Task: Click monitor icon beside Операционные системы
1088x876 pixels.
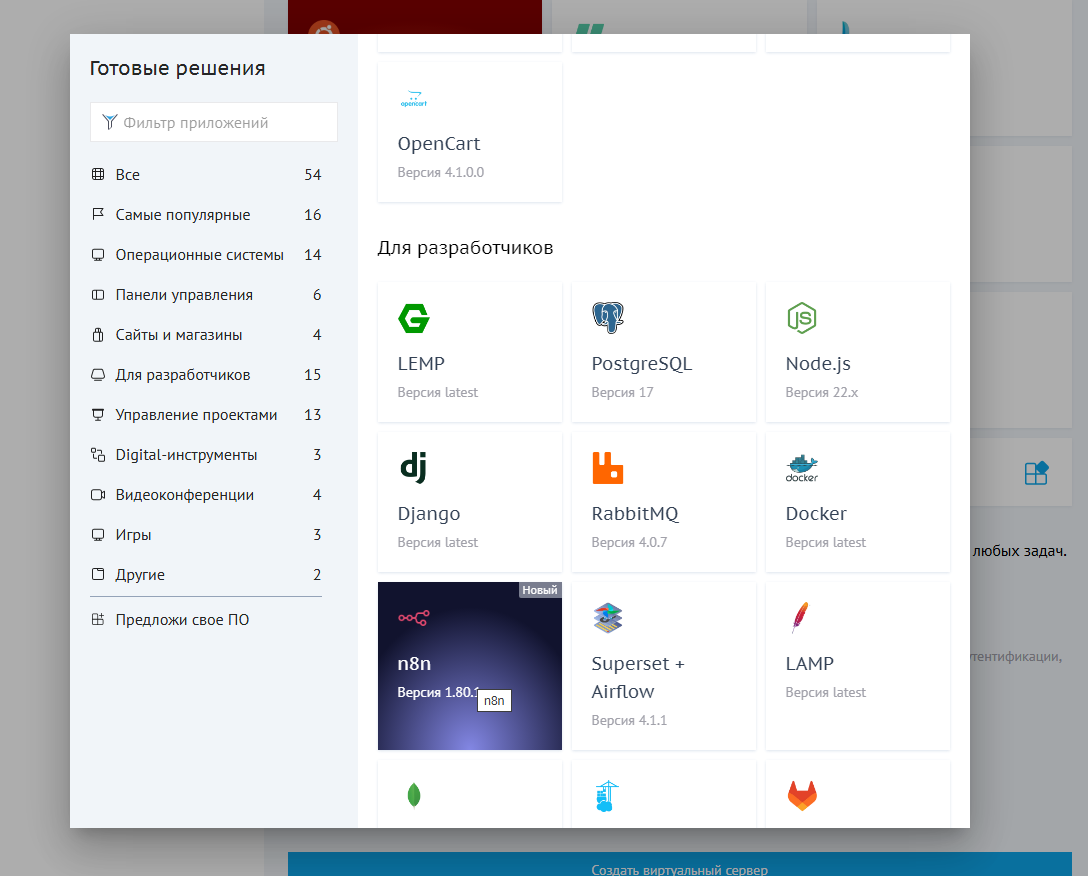Action: [98, 255]
